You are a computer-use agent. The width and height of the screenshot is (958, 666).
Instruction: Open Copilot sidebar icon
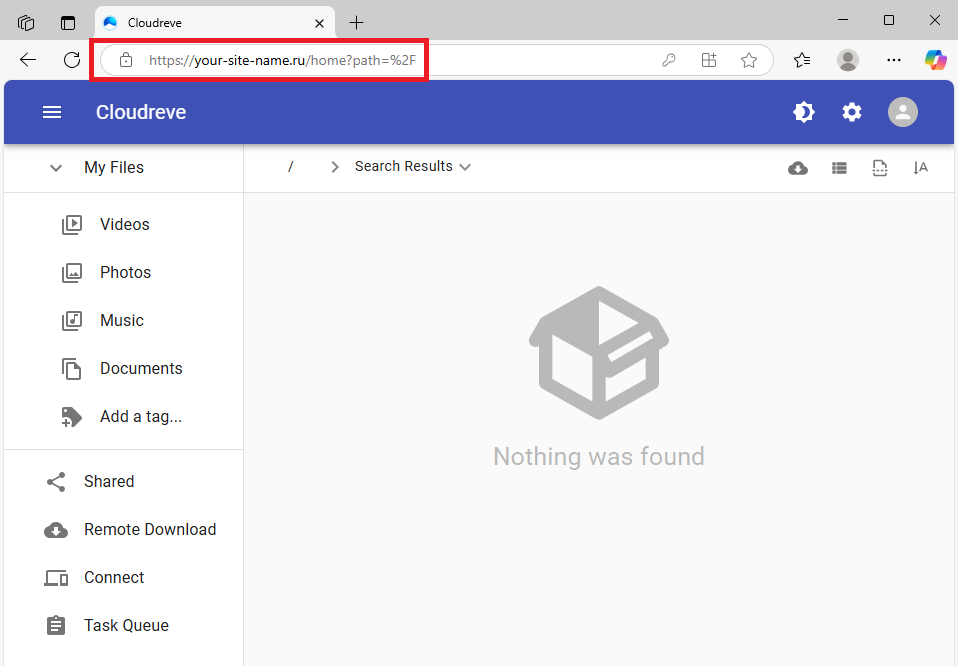[x=935, y=60]
